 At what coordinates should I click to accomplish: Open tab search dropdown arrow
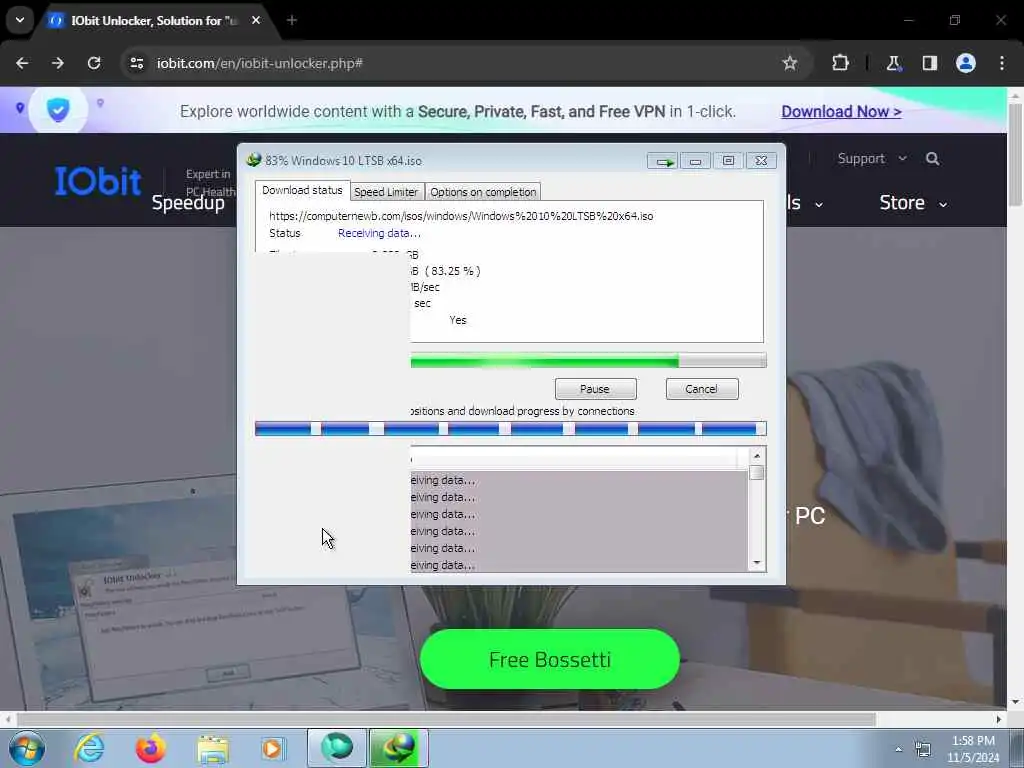tap(20, 20)
